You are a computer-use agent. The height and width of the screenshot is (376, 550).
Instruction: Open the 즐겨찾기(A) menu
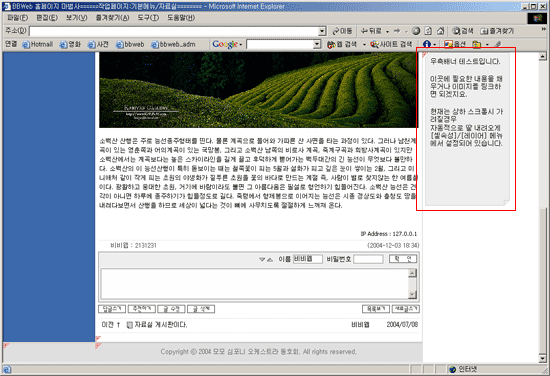point(112,18)
